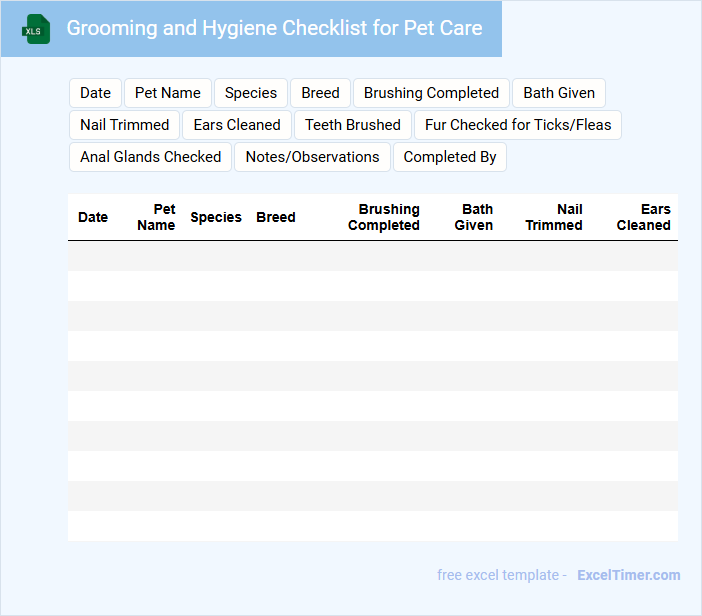
Task: Click the Teeth Brushed tag
Action: point(353,125)
